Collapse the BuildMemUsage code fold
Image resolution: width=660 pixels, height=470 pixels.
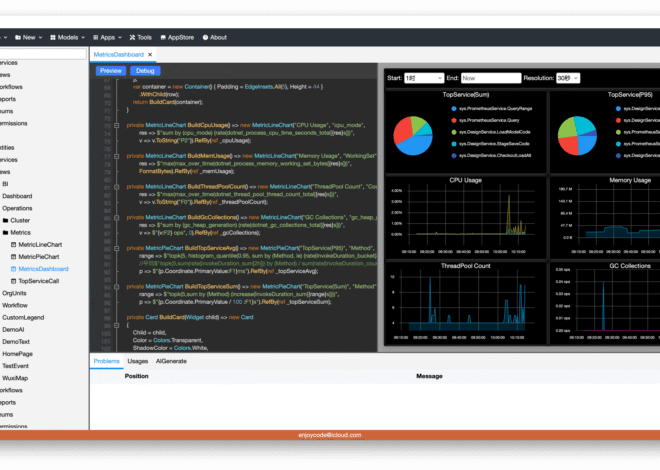117,156
